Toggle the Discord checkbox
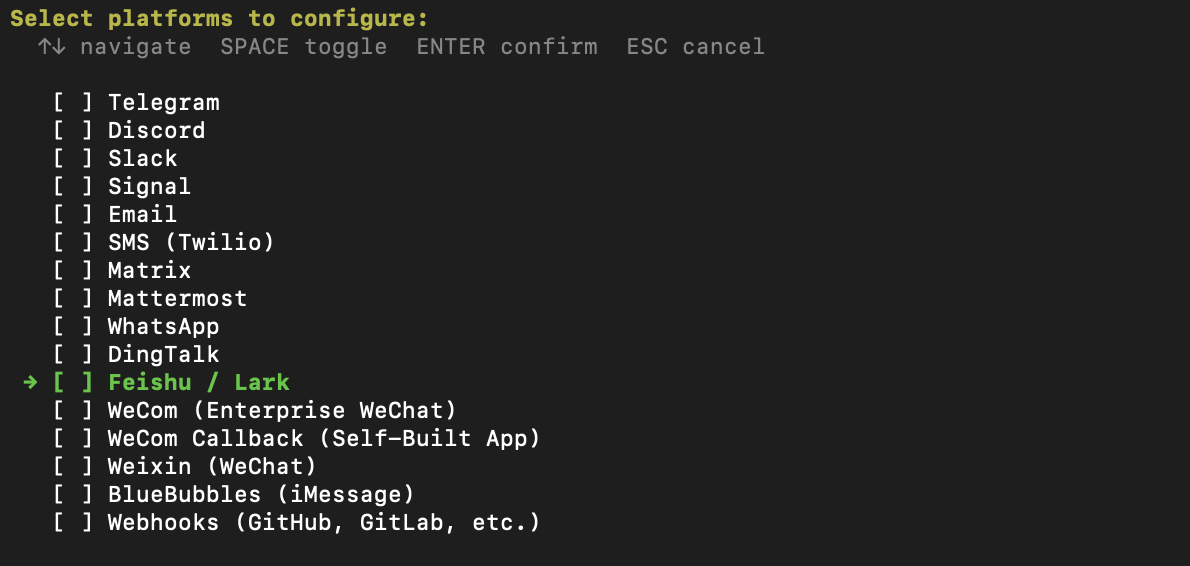Viewport: 1190px width, 566px height. 73,131
